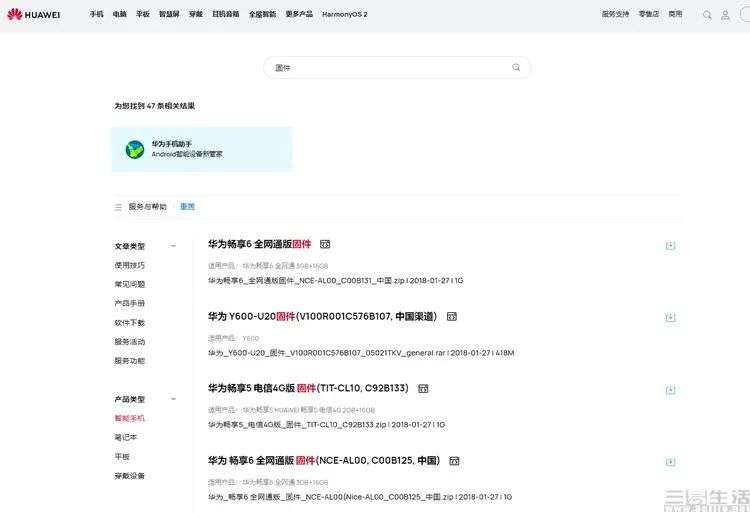Open code icon beside 畅享5 电信4G版 title
This screenshot has height=513, width=750.
pyautogui.click(x=423, y=388)
